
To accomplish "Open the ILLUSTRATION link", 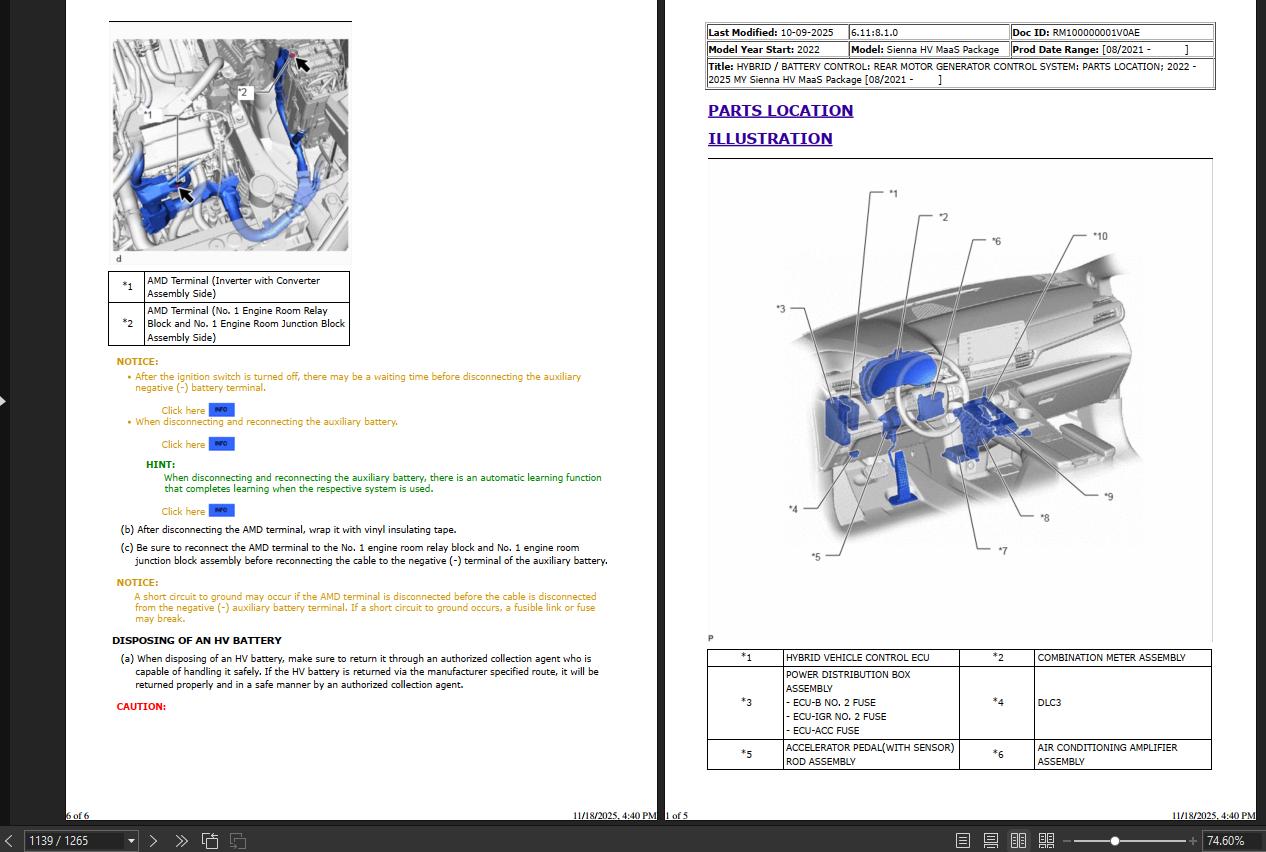I will coord(770,139).
